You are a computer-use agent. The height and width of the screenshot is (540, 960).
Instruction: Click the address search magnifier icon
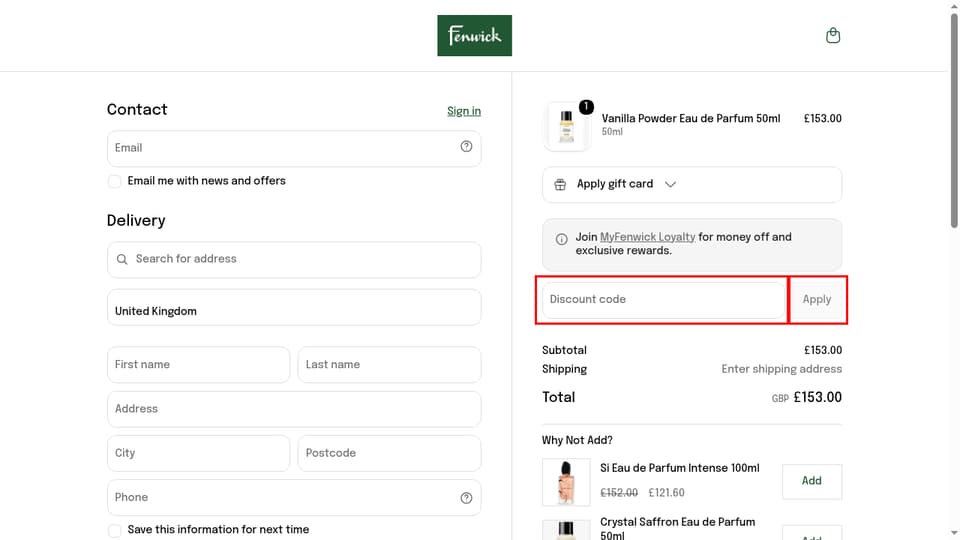click(x=122, y=259)
